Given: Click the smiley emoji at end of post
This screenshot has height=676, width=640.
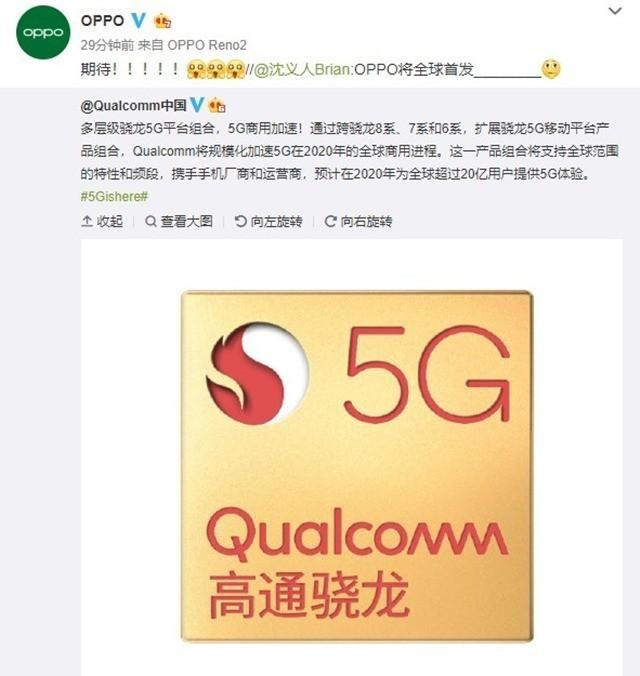Looking at the screenshot, I should pos(551,69).
